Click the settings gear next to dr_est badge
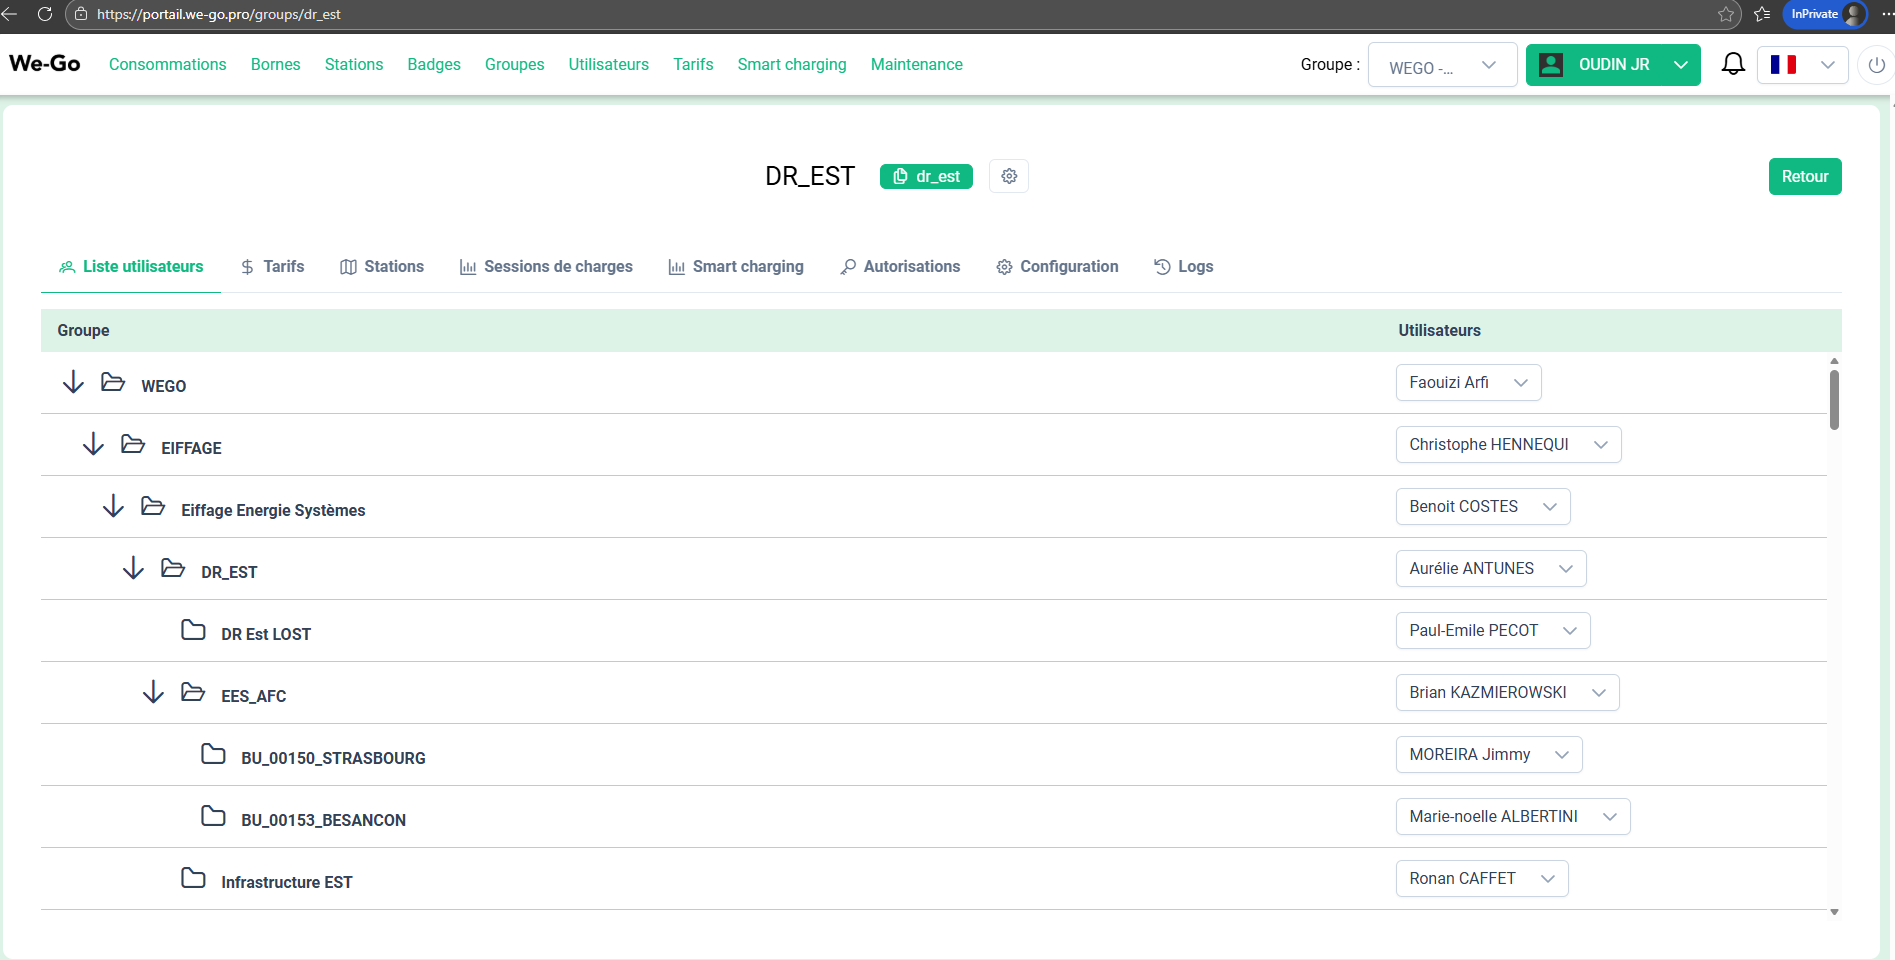 click(x=1009, y=176)
